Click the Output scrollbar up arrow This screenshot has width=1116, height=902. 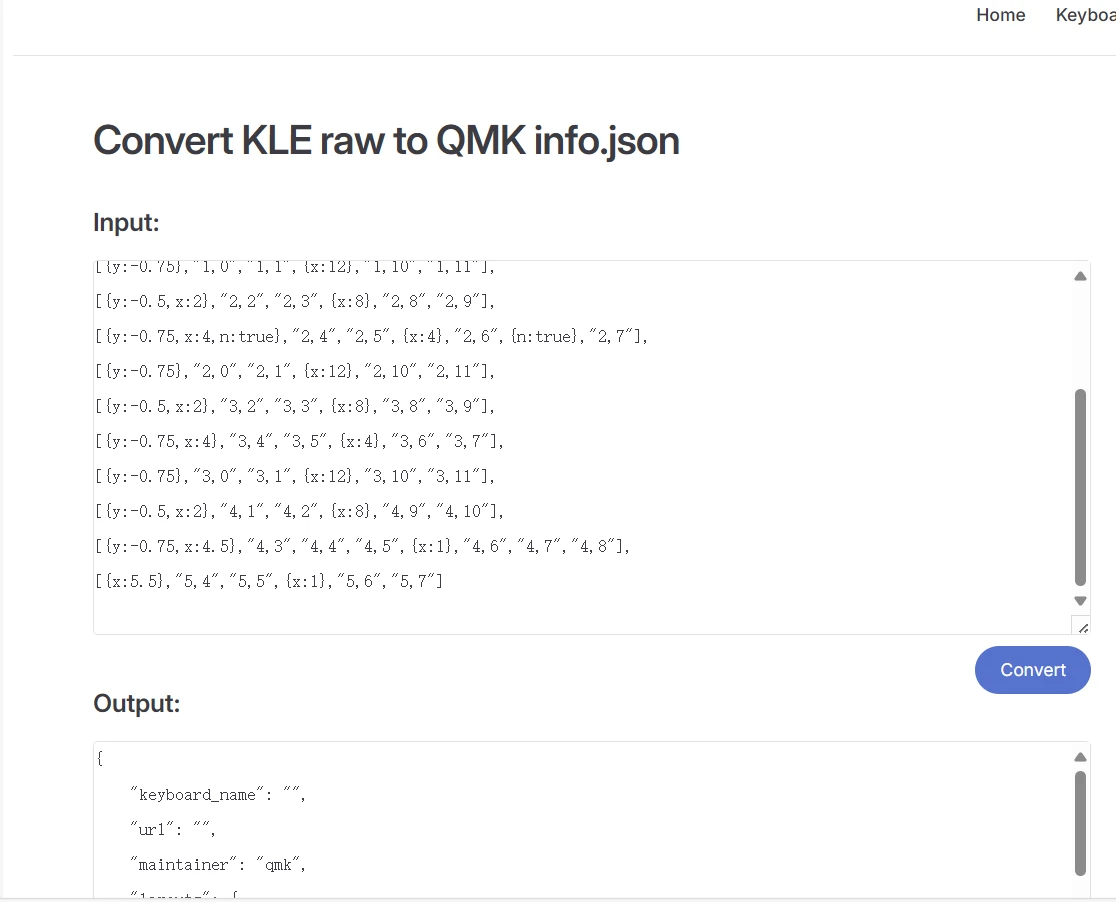pos(1080,757)
